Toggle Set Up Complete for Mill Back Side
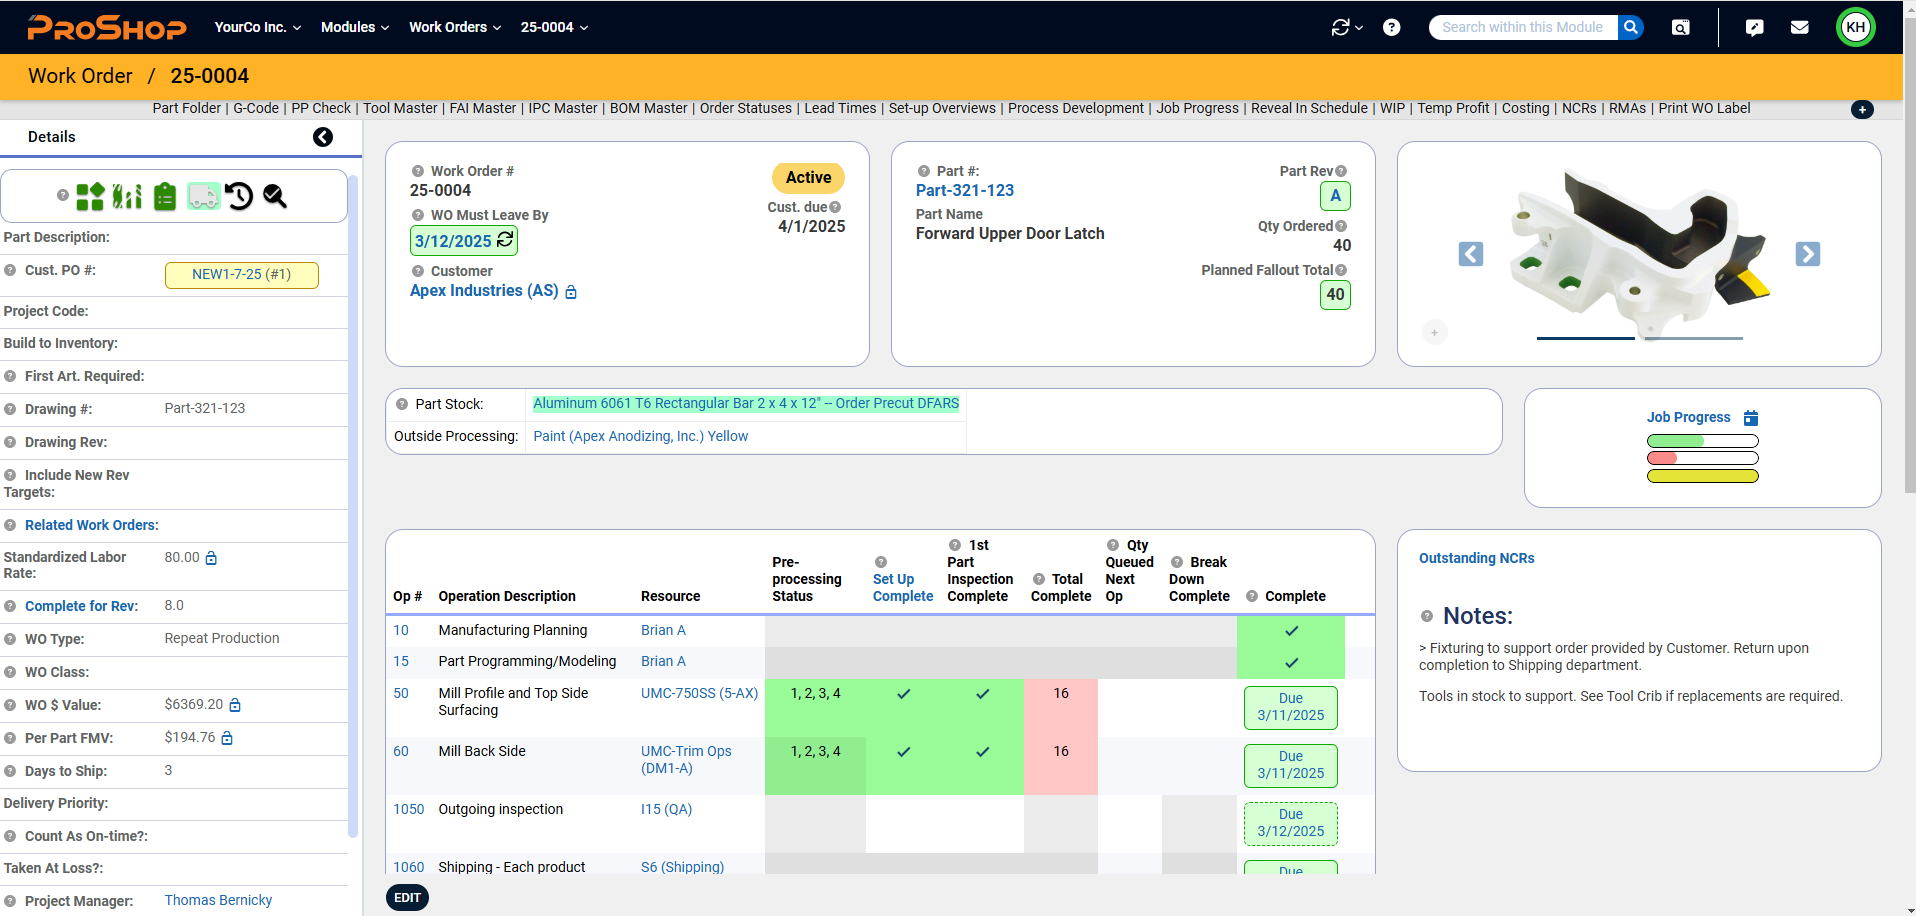 click(x=903, y=752)
